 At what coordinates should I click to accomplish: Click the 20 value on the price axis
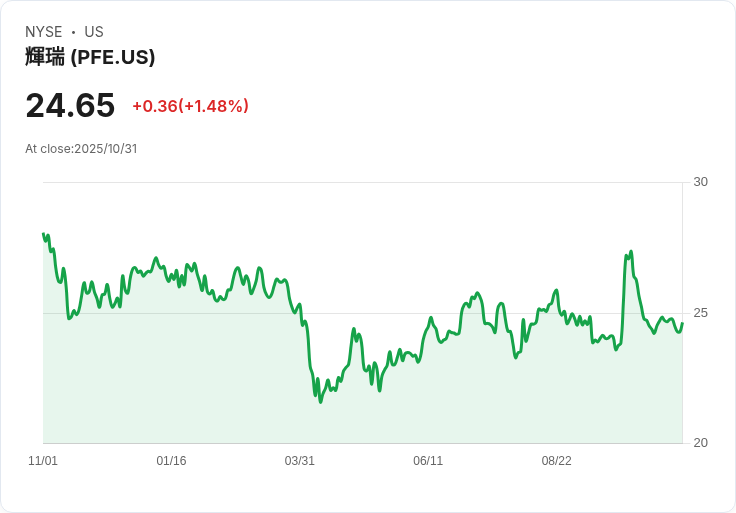pos(701,443)
